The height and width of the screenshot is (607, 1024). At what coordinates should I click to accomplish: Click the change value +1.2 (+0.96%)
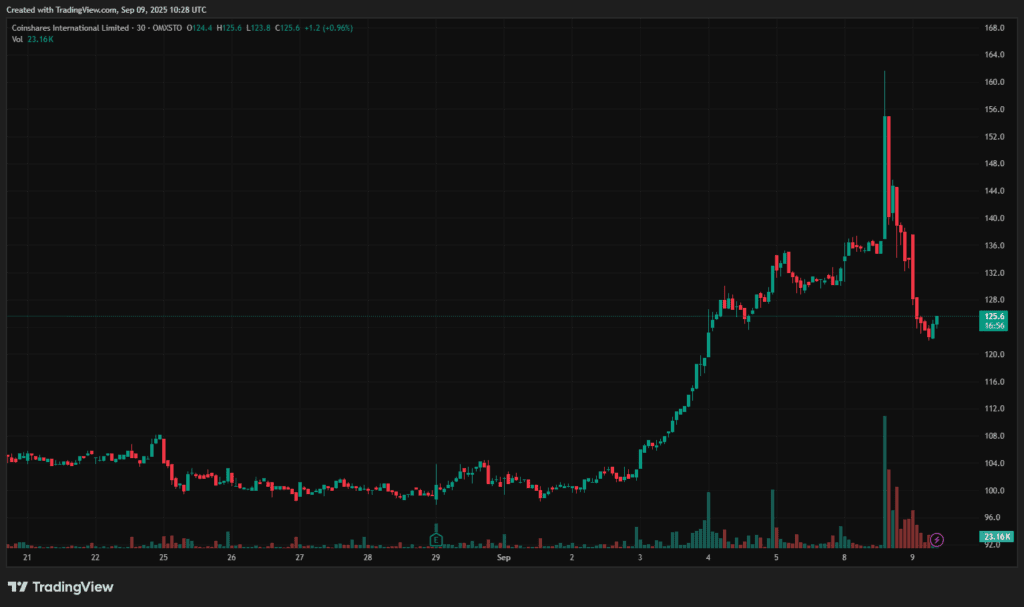click(x=328, y=28)
